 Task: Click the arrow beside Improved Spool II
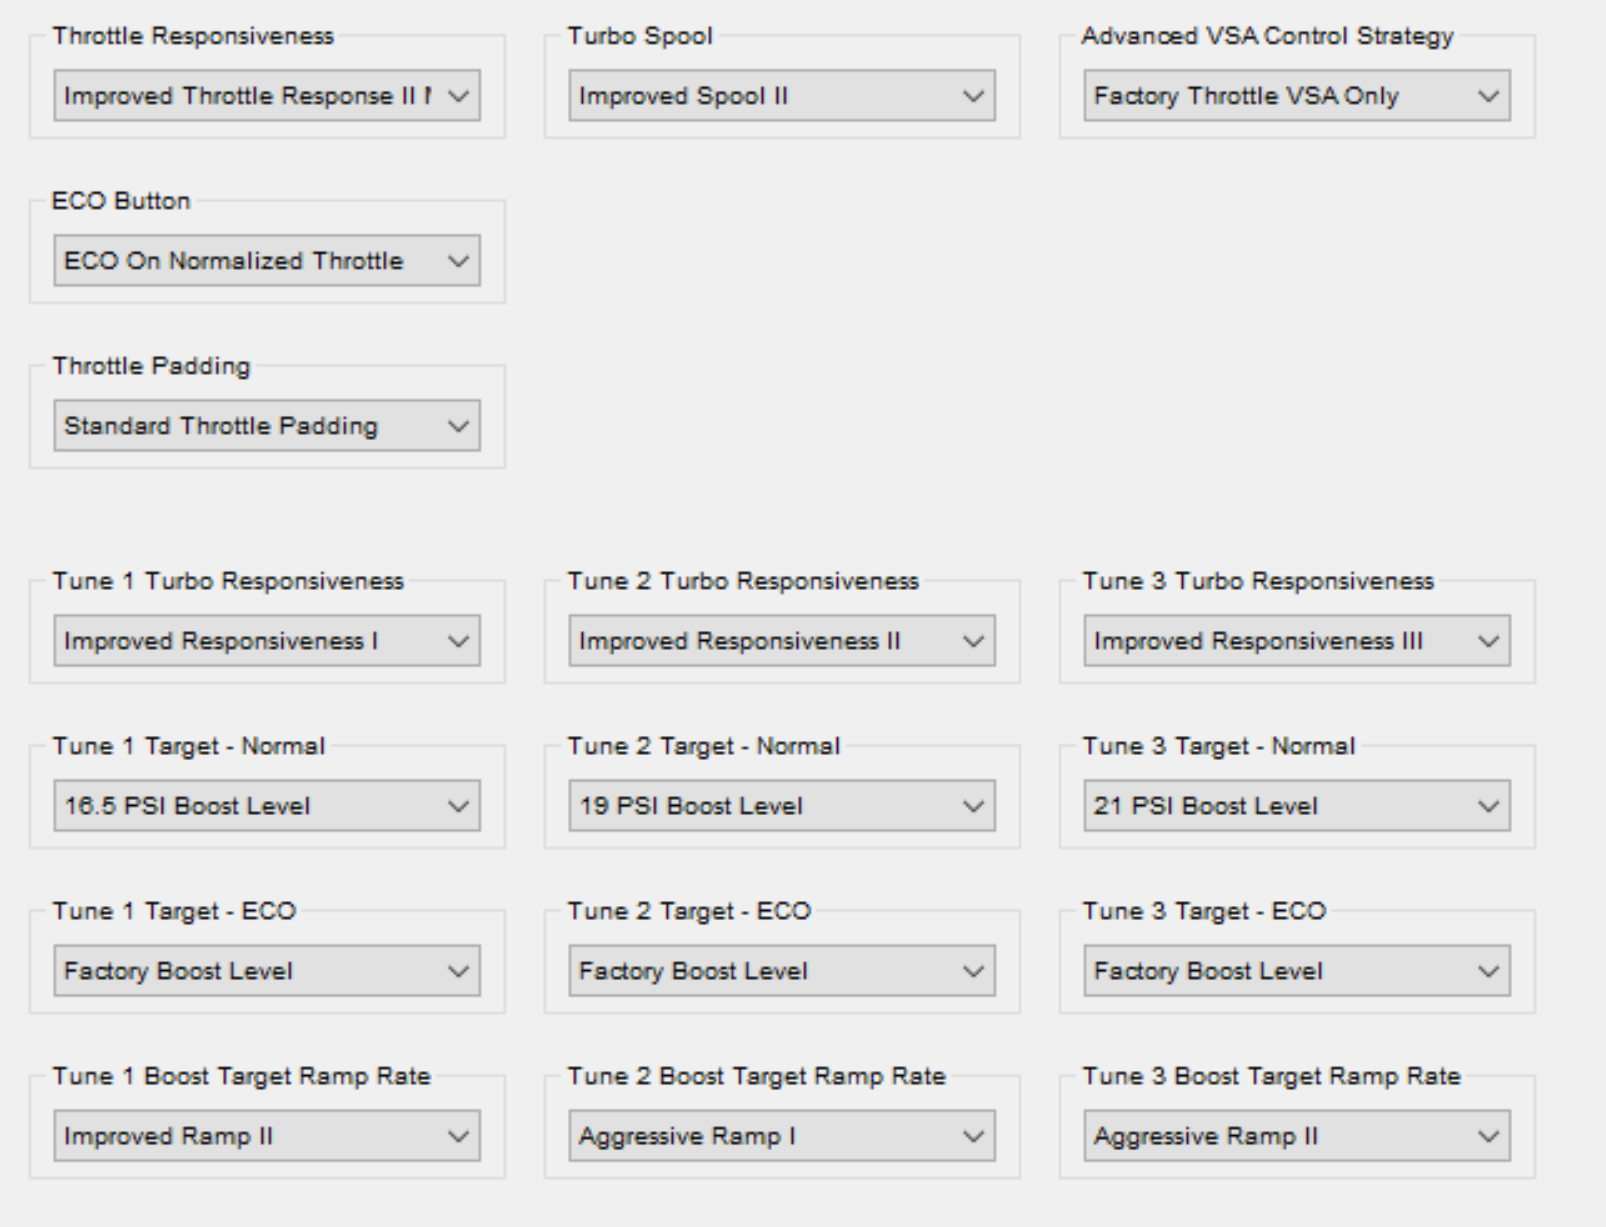[973, 96]
